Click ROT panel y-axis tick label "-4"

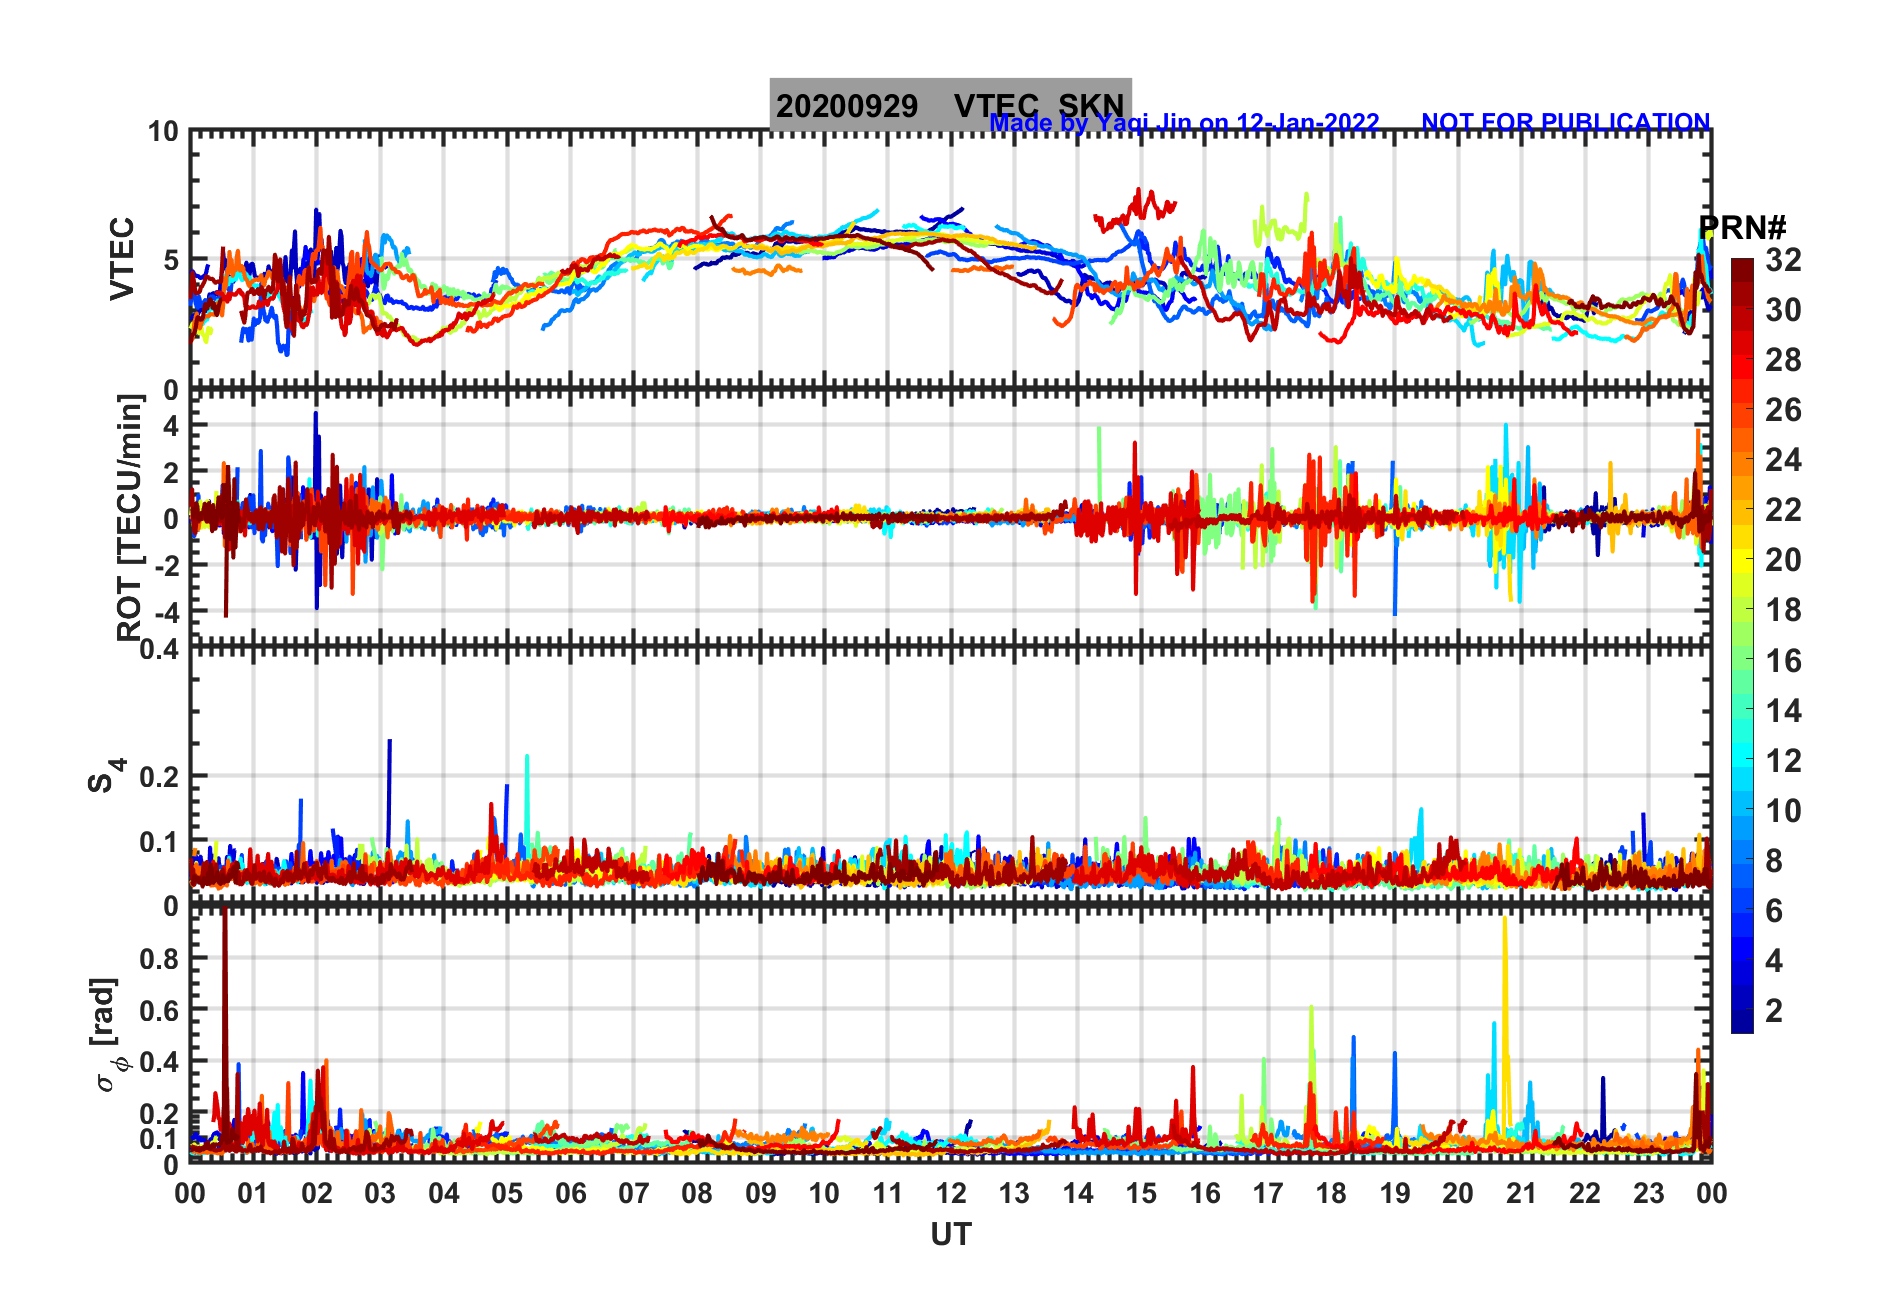coord(167,611)
